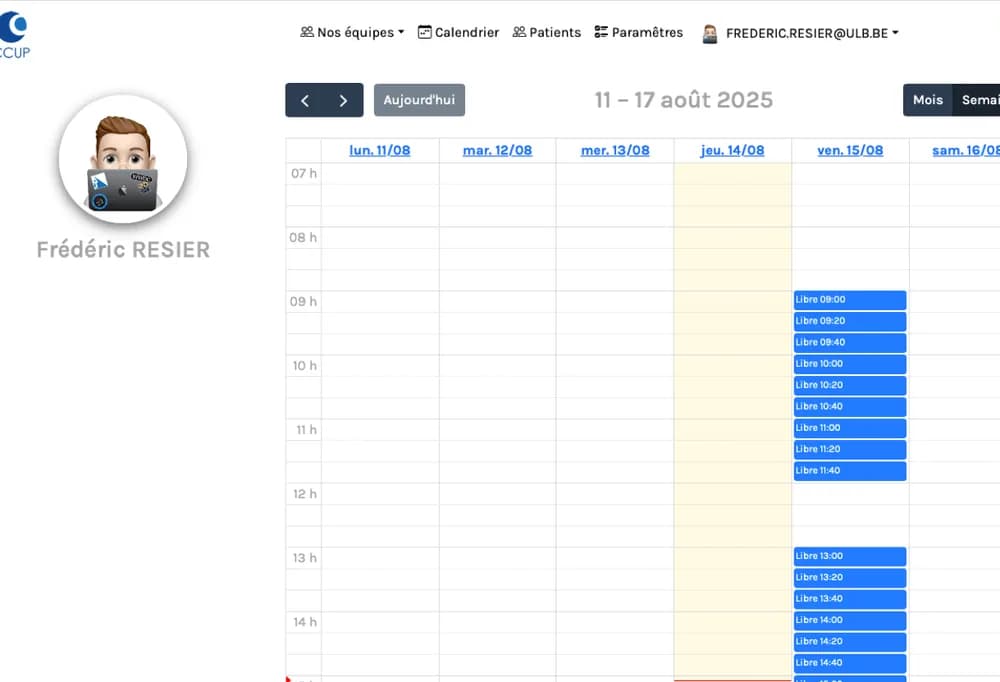Open the Paramètres menu item

pos(638,33)
